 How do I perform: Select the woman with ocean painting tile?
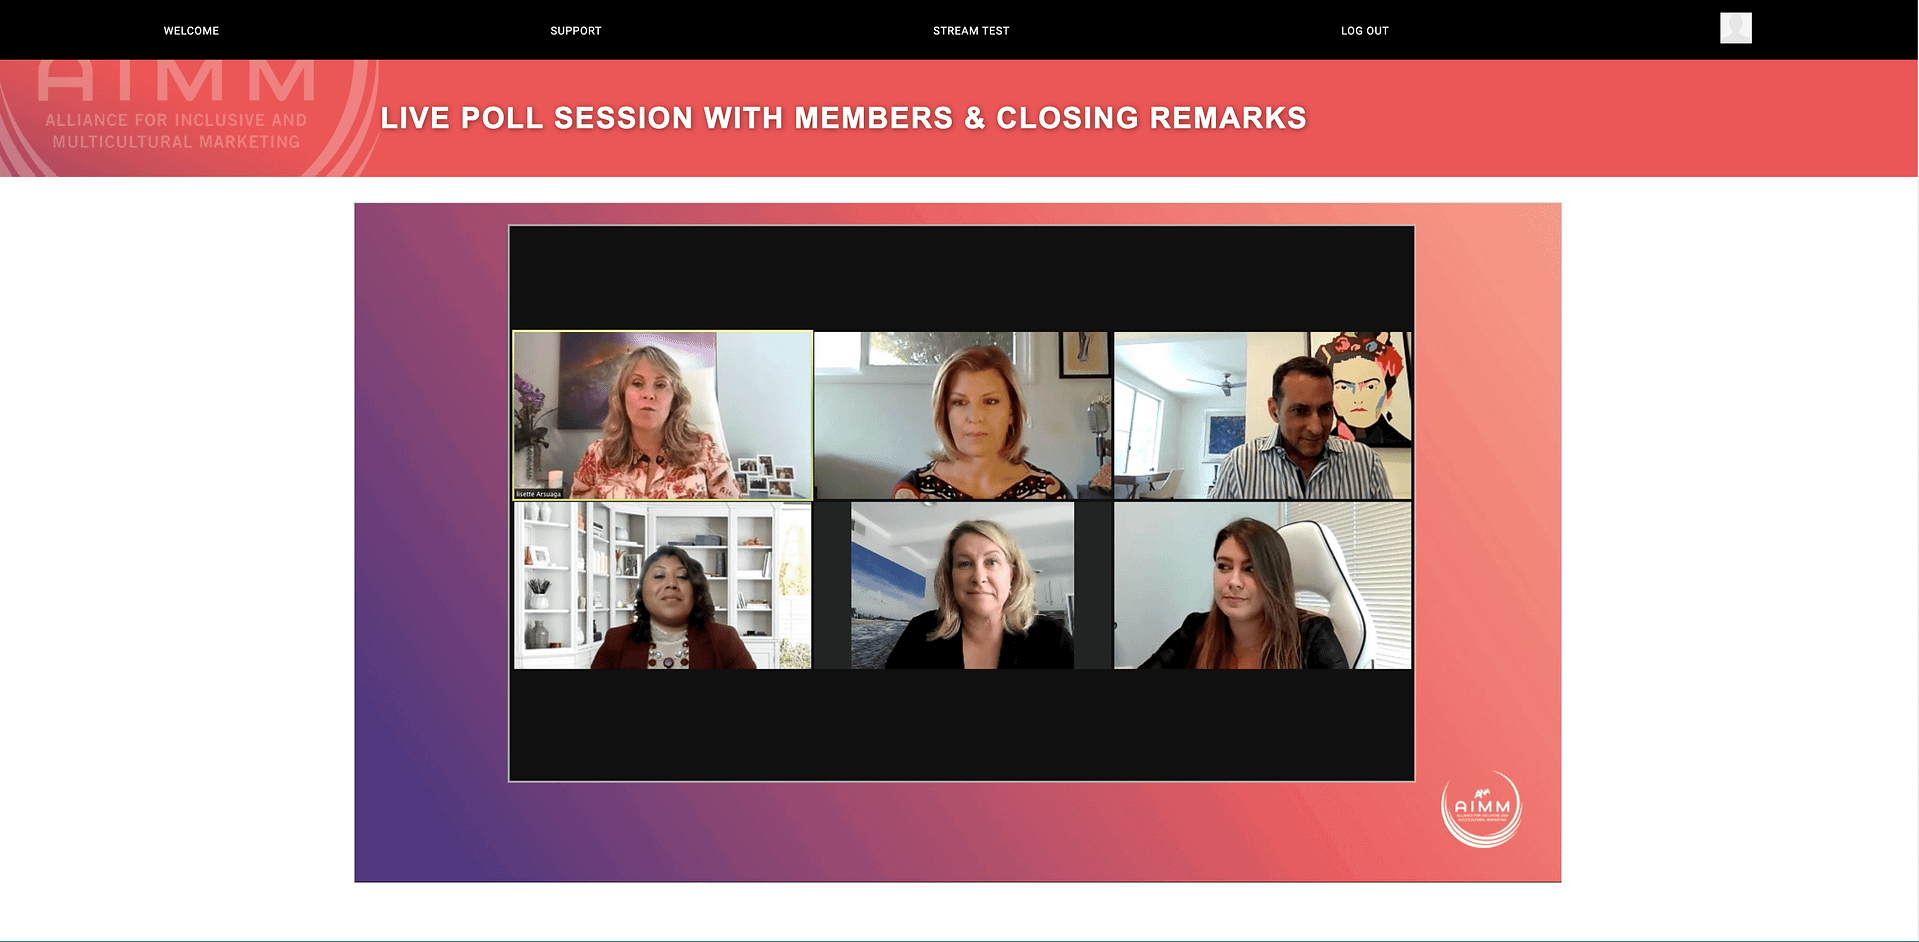point(962,585)
